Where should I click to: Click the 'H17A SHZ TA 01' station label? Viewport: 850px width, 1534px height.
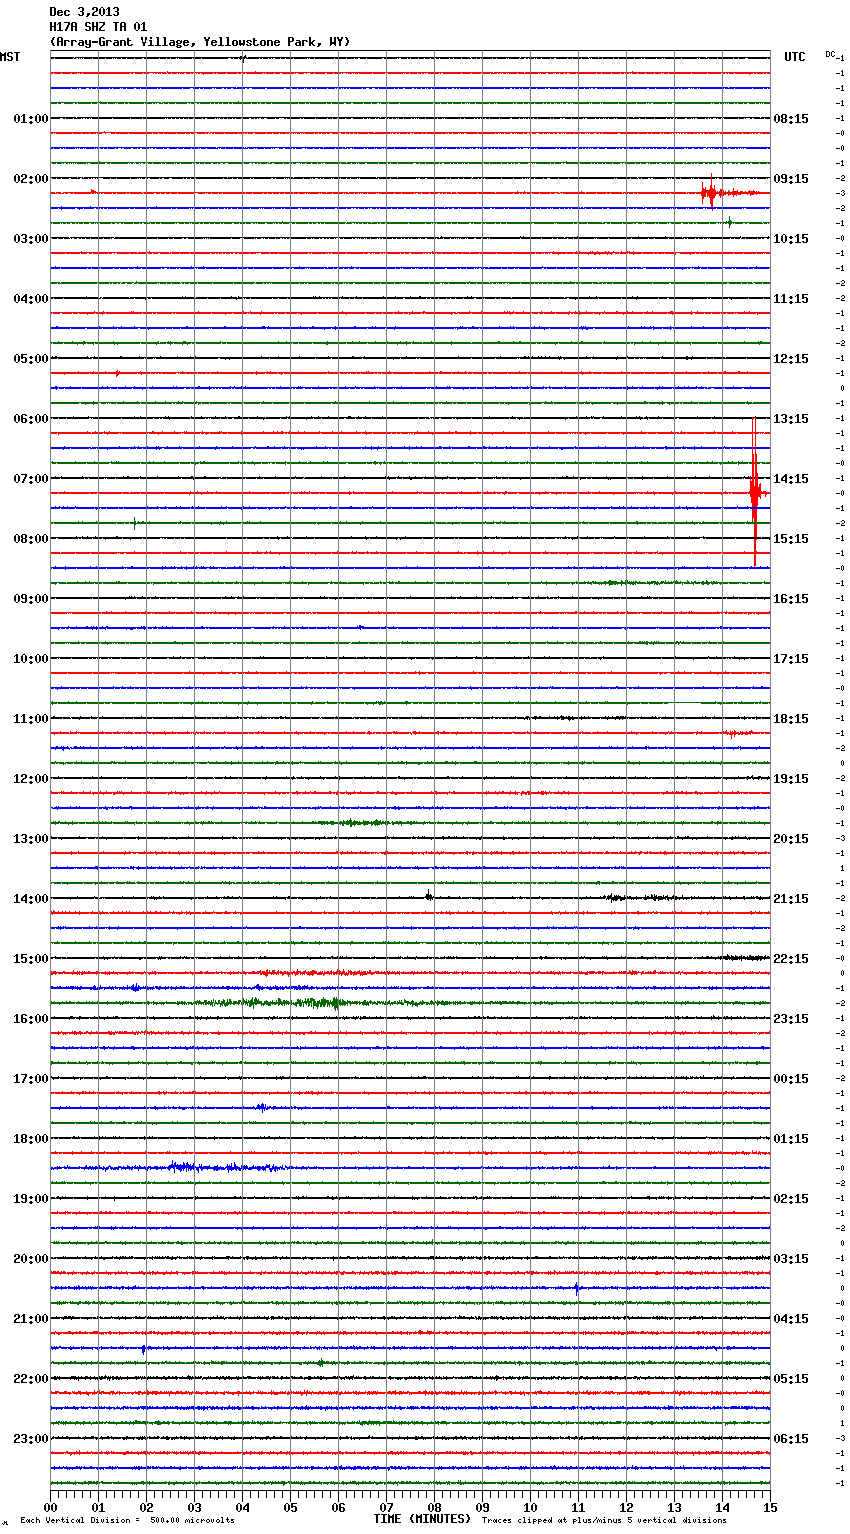tap(98, 27)
